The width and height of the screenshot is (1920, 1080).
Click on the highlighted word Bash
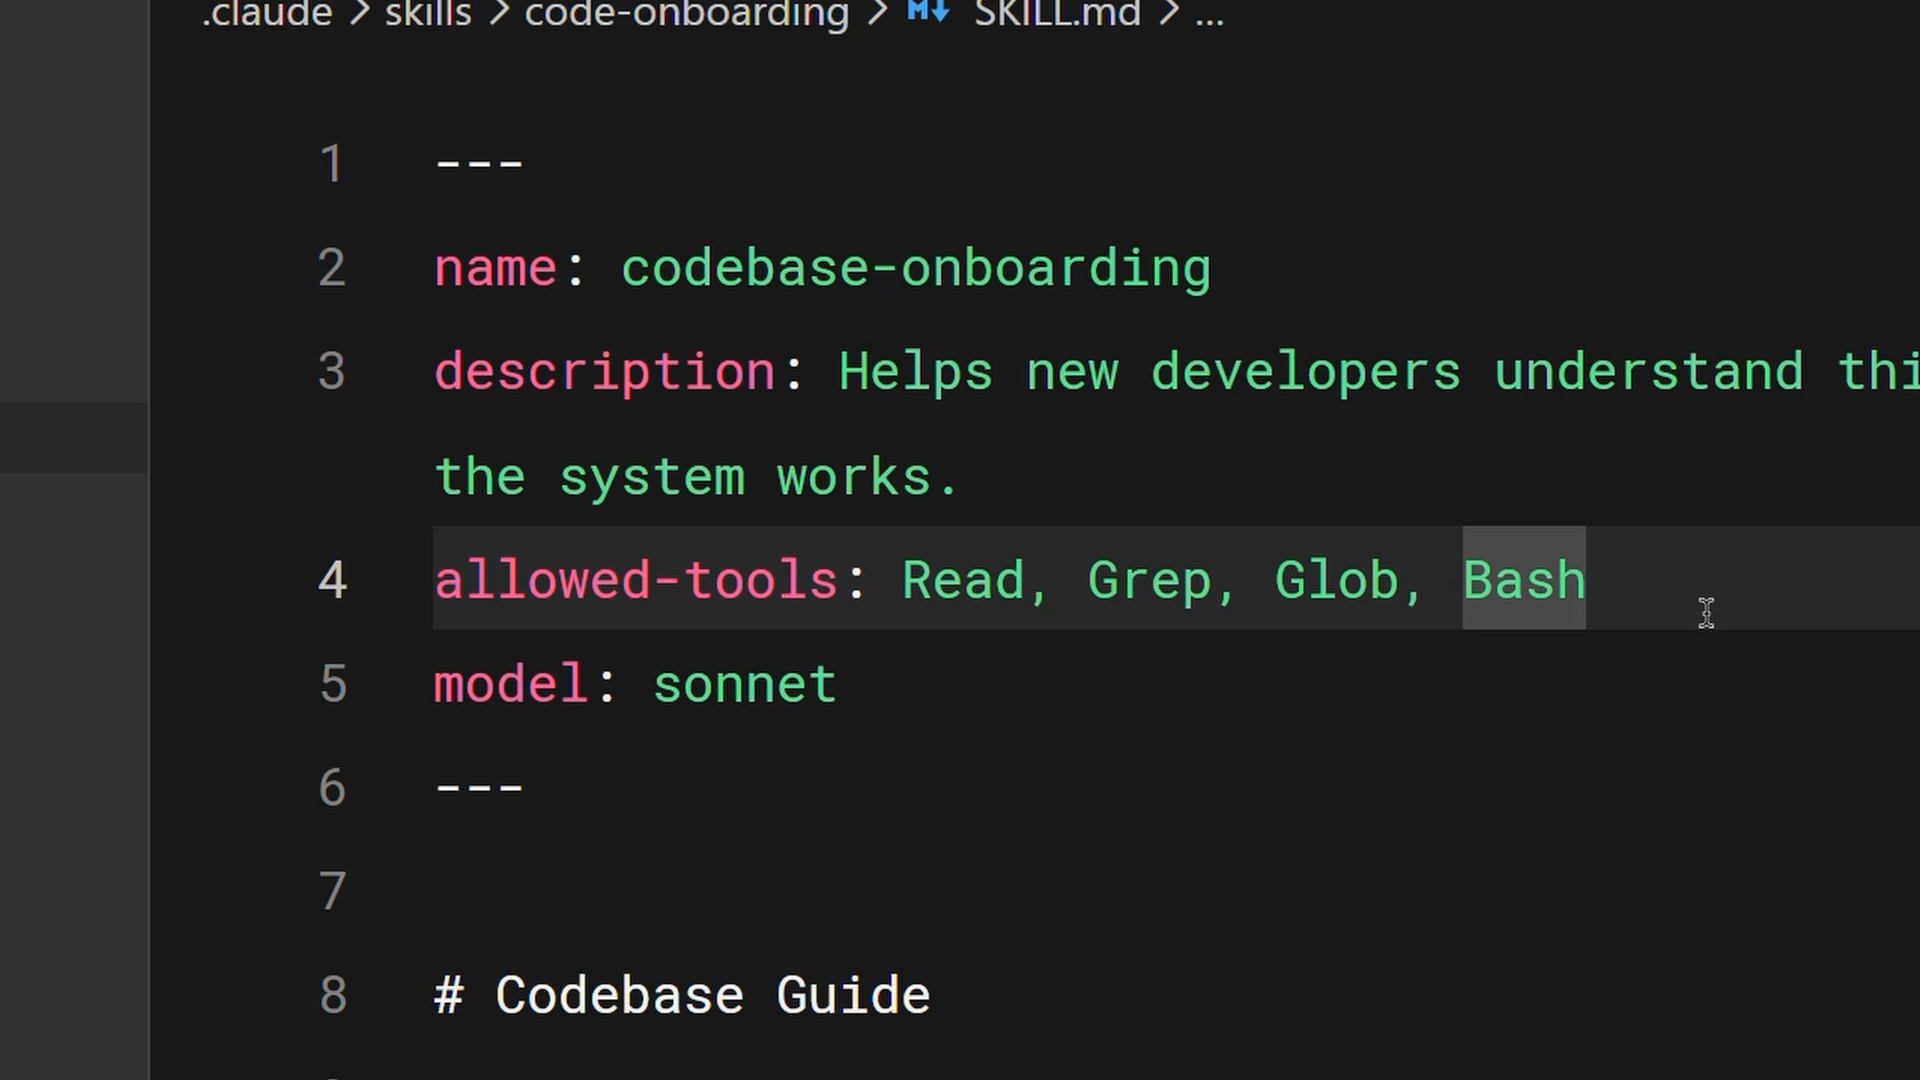1524,580
